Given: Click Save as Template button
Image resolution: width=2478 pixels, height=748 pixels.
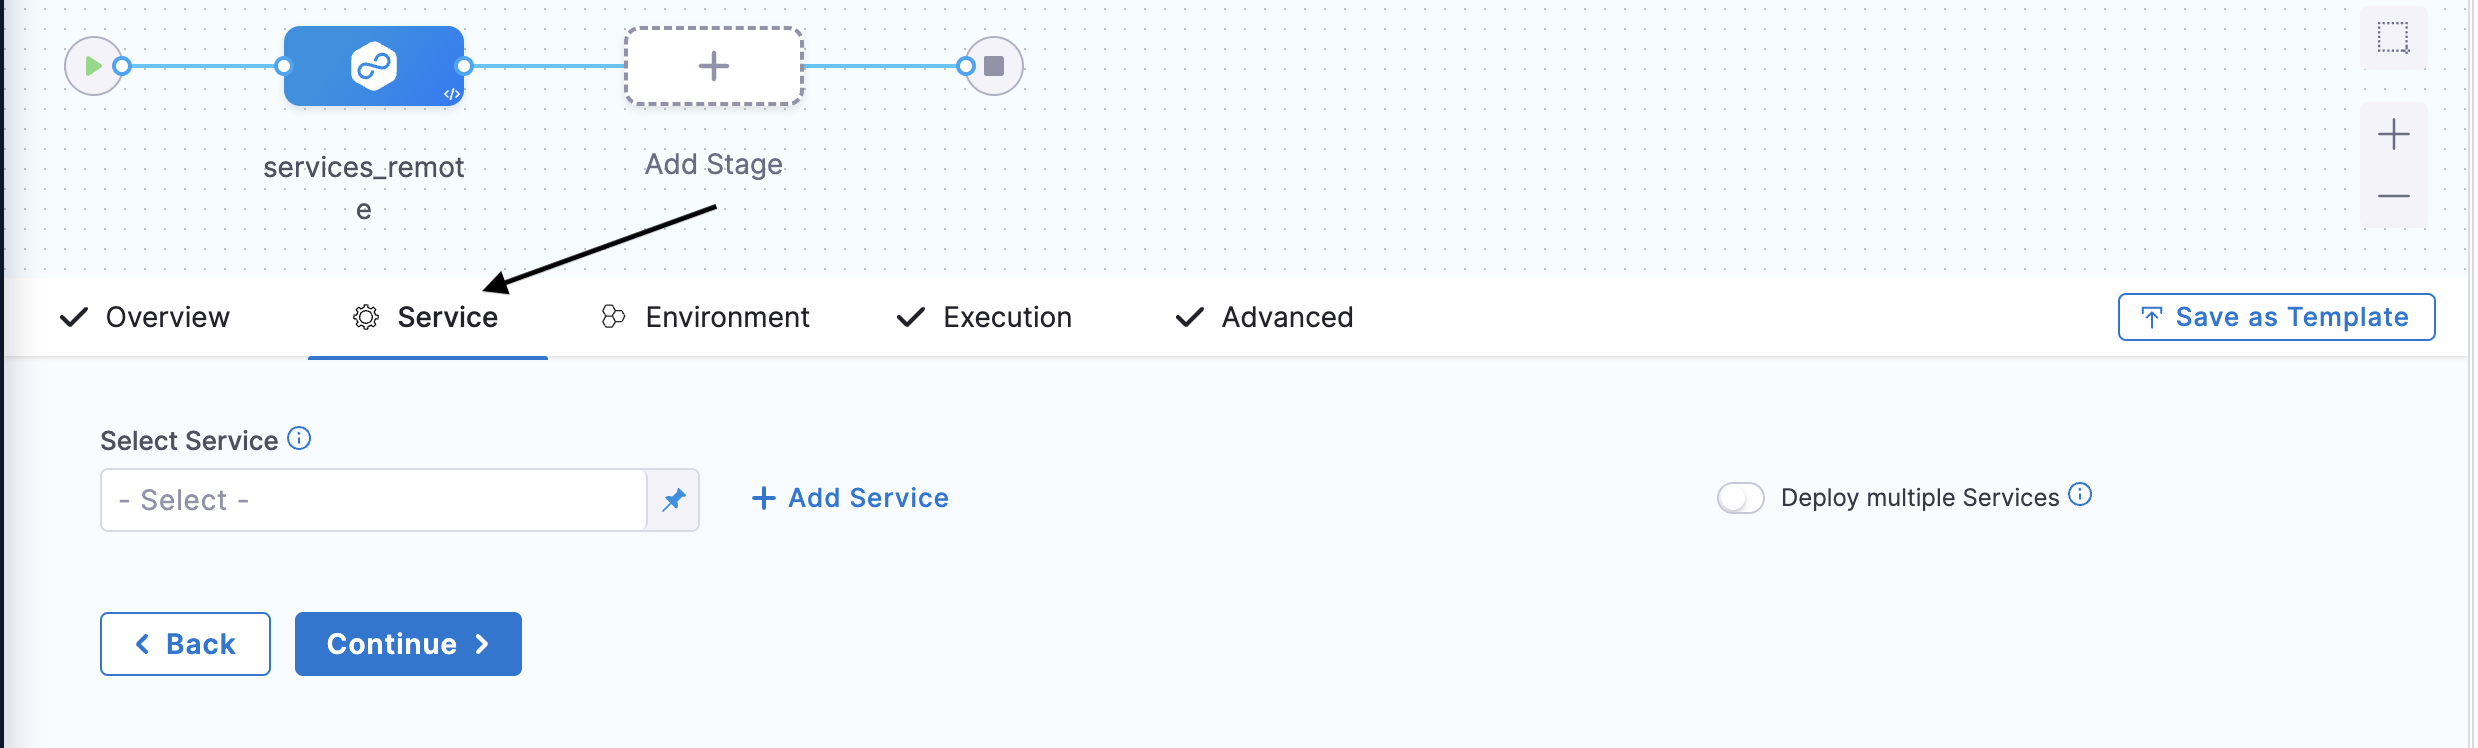Looking at the screenshot, I should pos(2276,317).
